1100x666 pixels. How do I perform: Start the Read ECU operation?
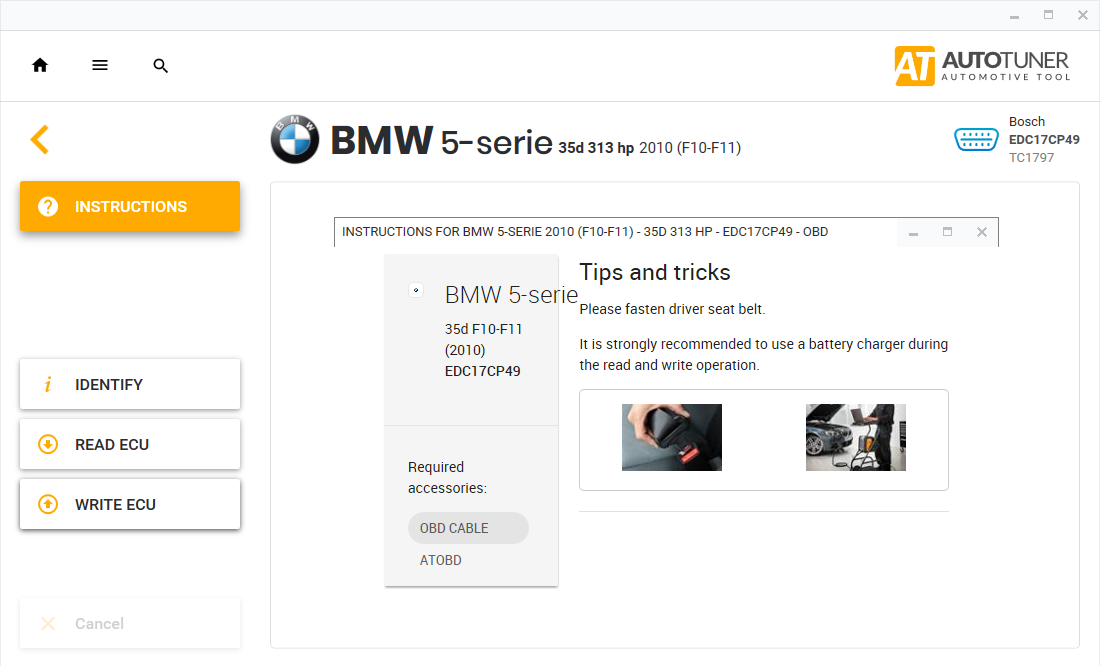tap(130, 445)
